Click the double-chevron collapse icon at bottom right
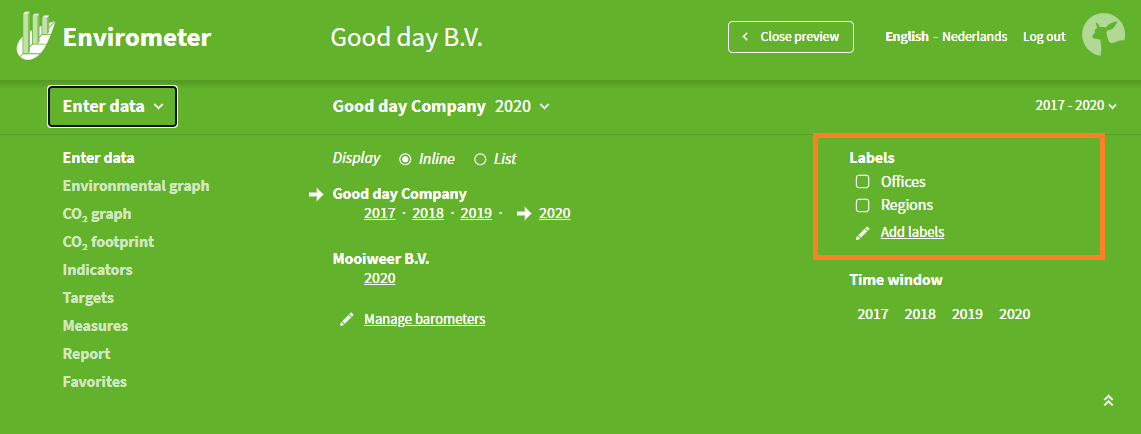The image size is (1141, 434). 1108,401
